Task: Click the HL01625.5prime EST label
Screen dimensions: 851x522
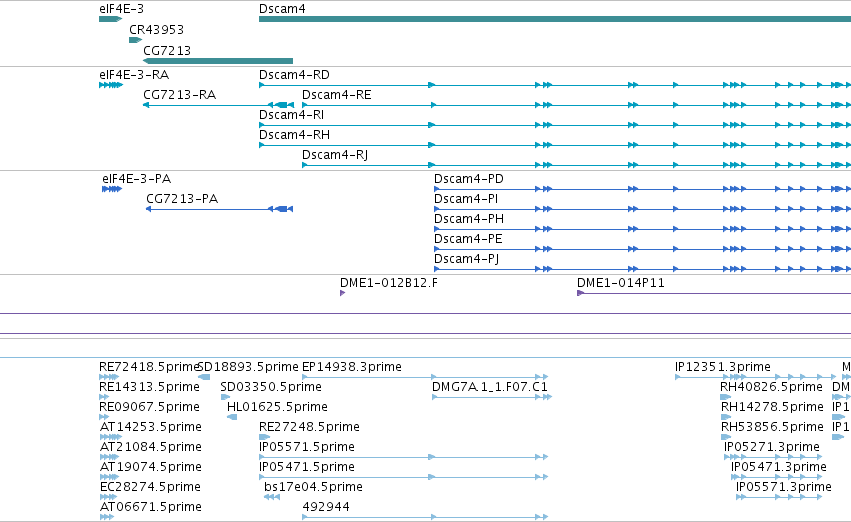Action: pos(277,408)
